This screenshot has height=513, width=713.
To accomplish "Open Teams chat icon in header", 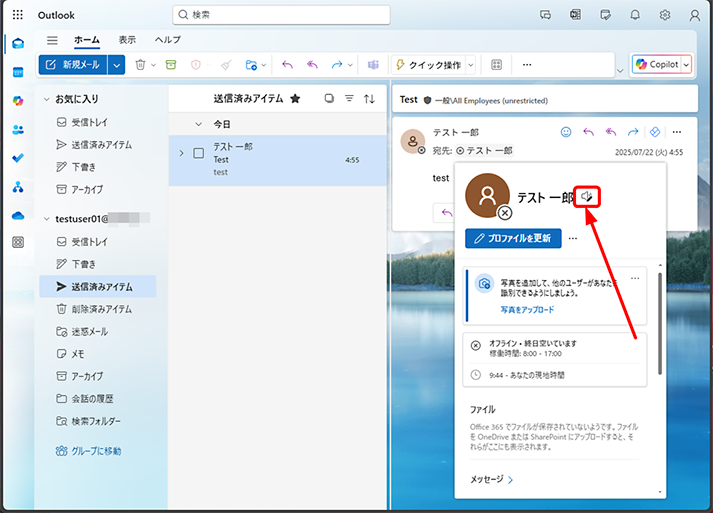I will (545, 15).
